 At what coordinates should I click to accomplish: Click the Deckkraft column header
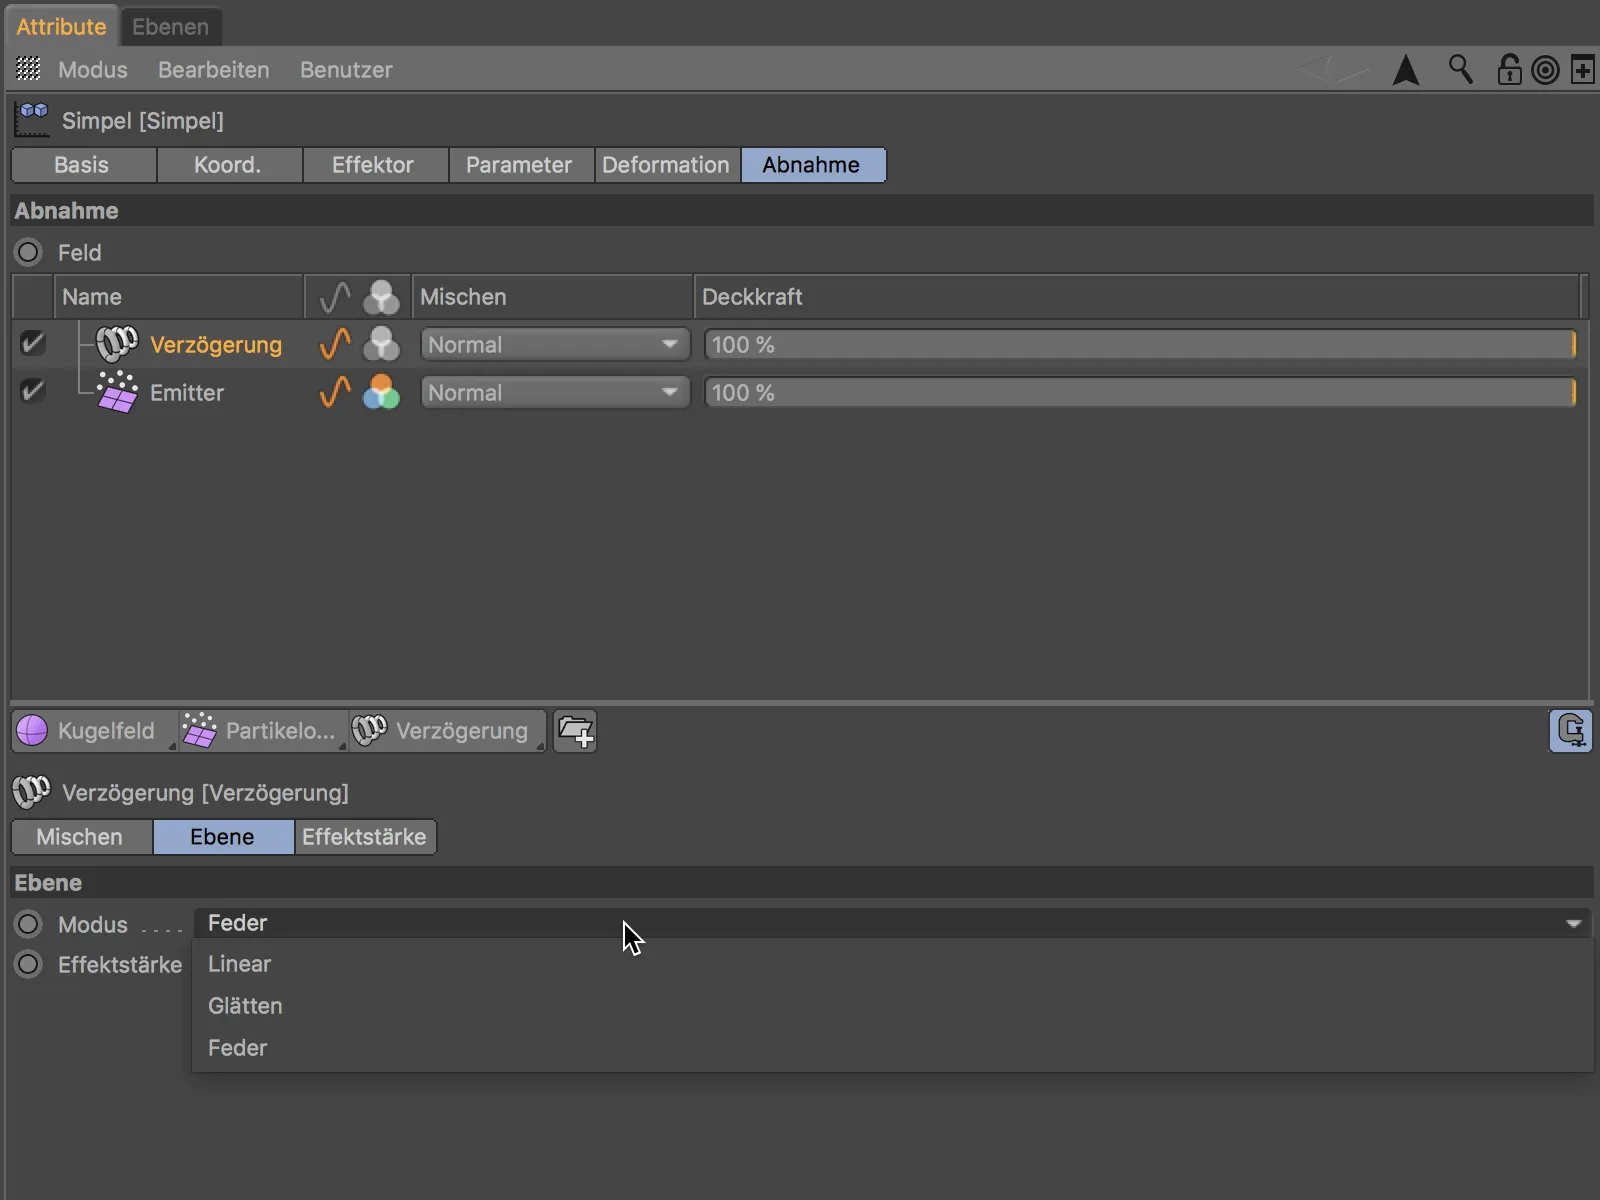(1137, 297)
